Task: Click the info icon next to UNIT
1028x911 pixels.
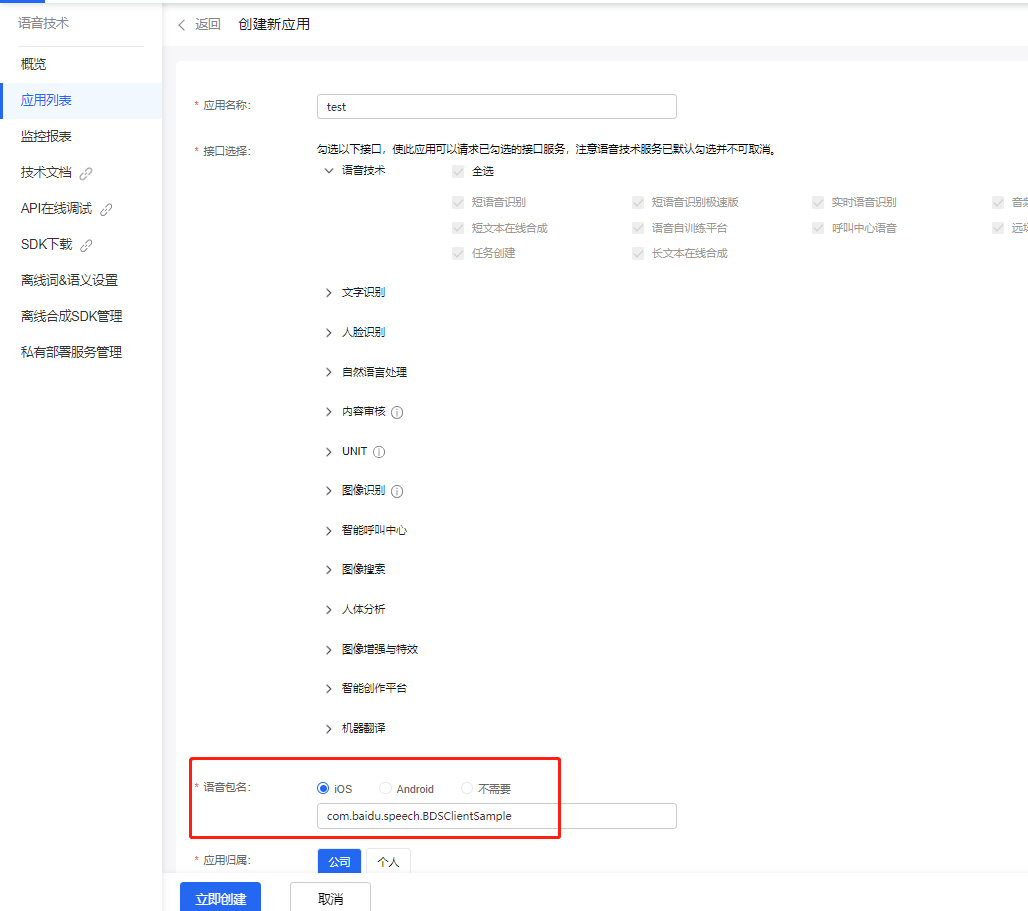Action: [x=379, y=452]
